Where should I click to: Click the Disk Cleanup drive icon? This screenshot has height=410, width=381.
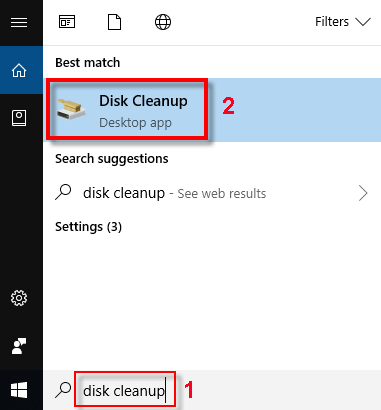pos(70,109)
